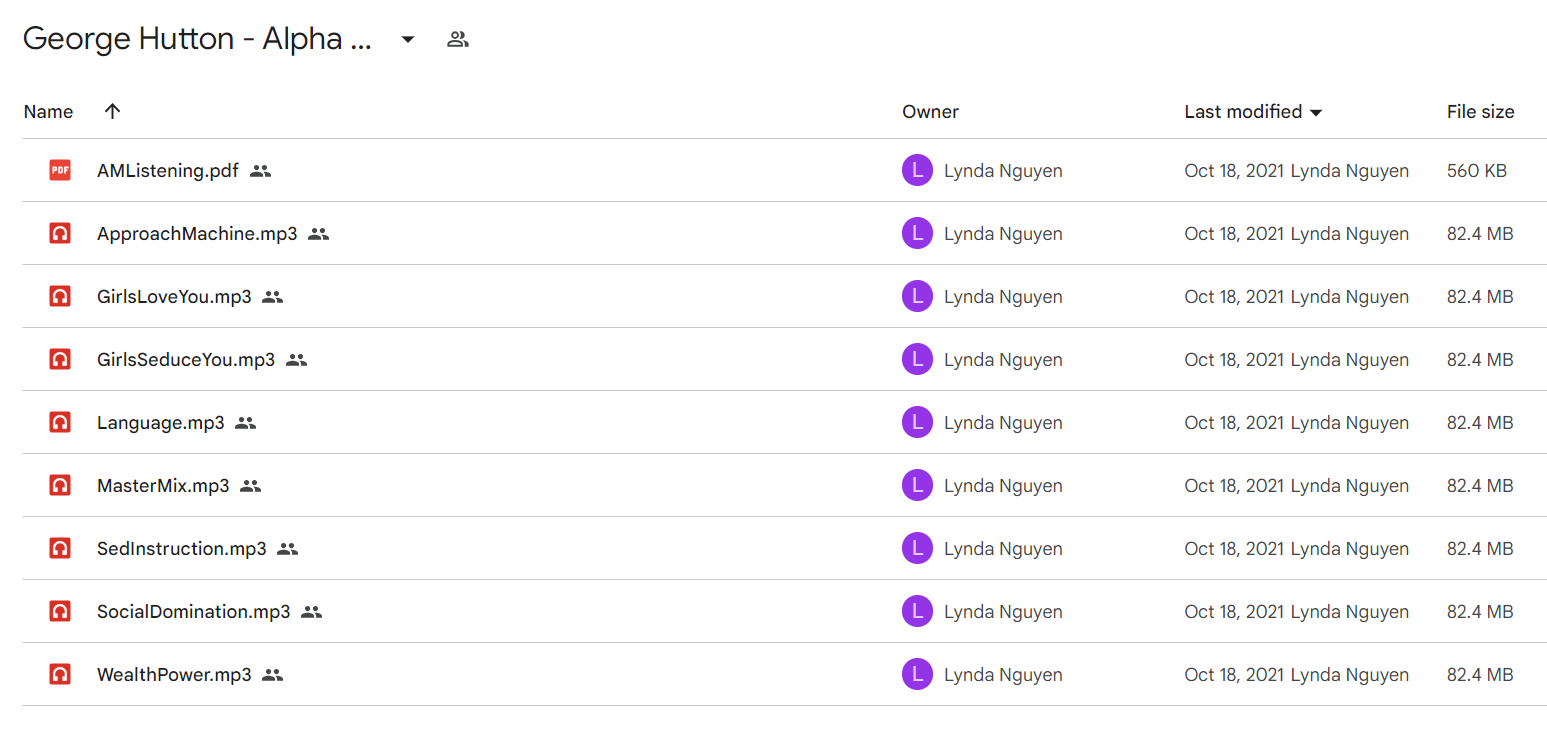Select the GirlsSeduceYou.mp3 file name

186,360
